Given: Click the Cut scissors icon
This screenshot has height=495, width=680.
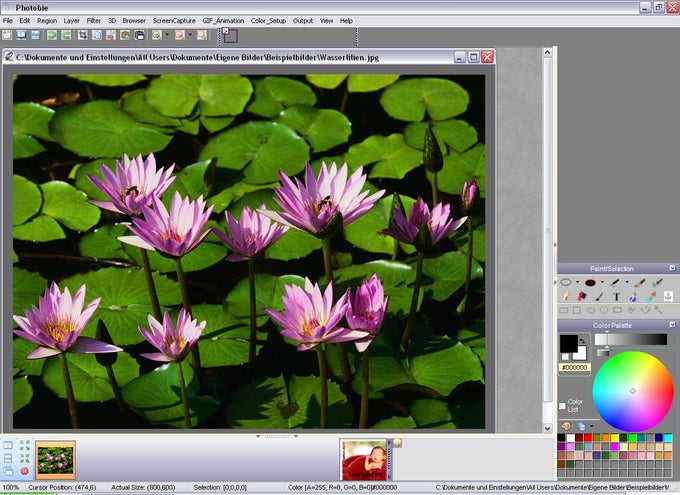Looking at the screenshot, I should click(x=111, y=35).
